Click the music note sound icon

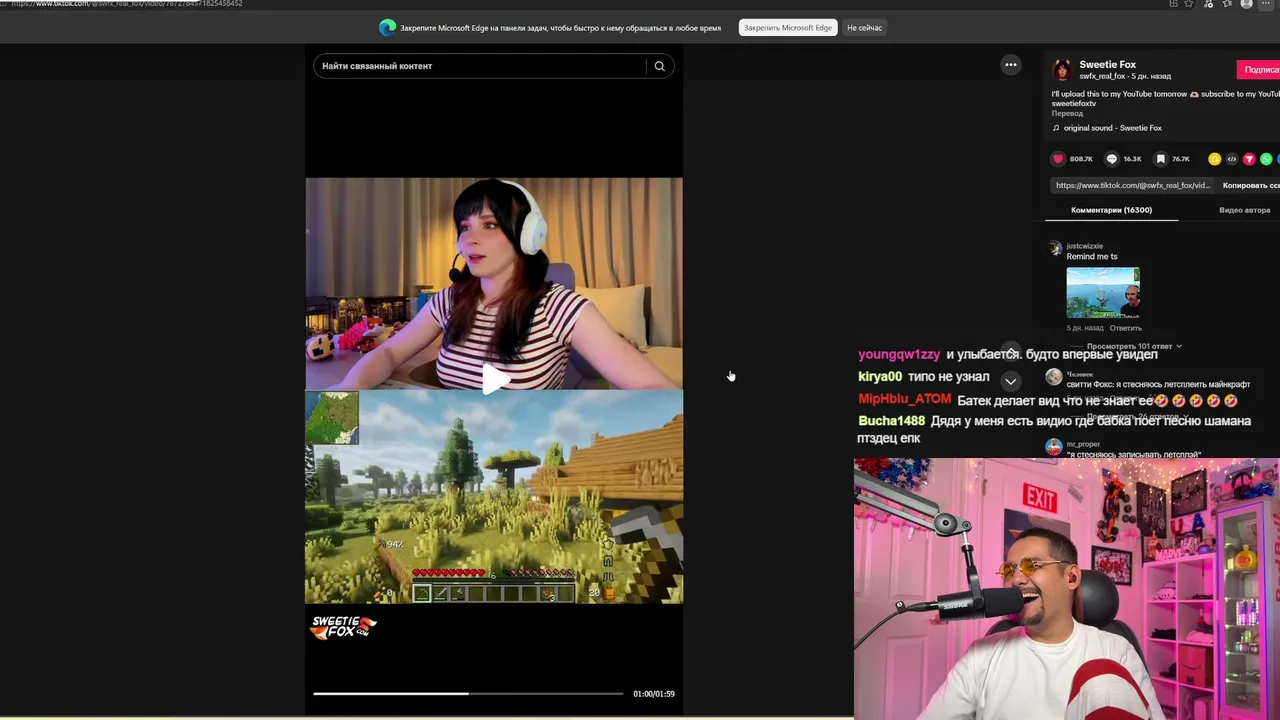coord(1056,128)
